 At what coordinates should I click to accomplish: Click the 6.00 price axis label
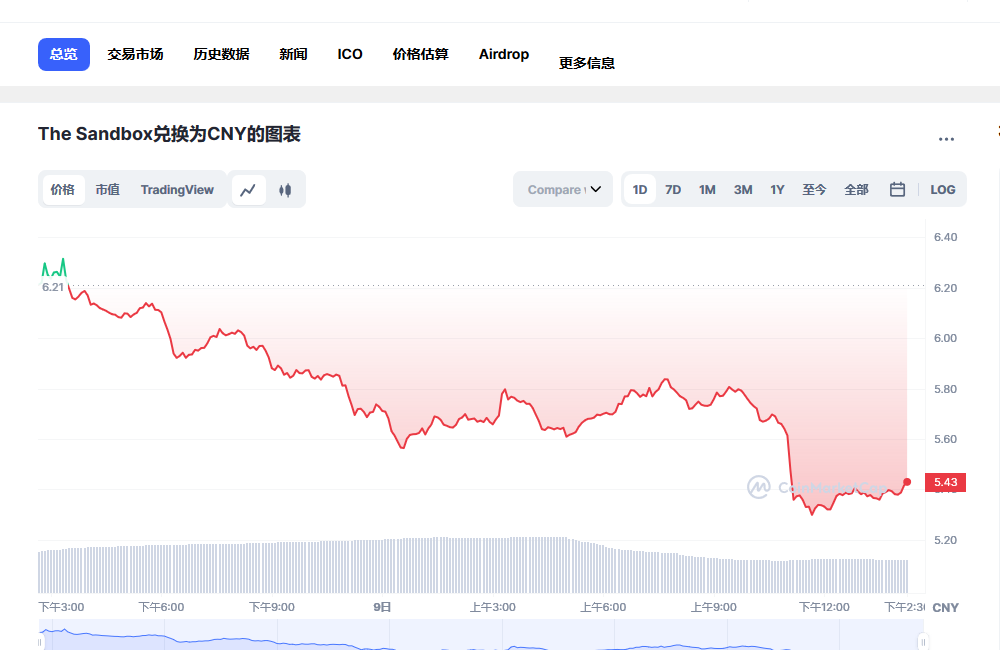(945, 338)
